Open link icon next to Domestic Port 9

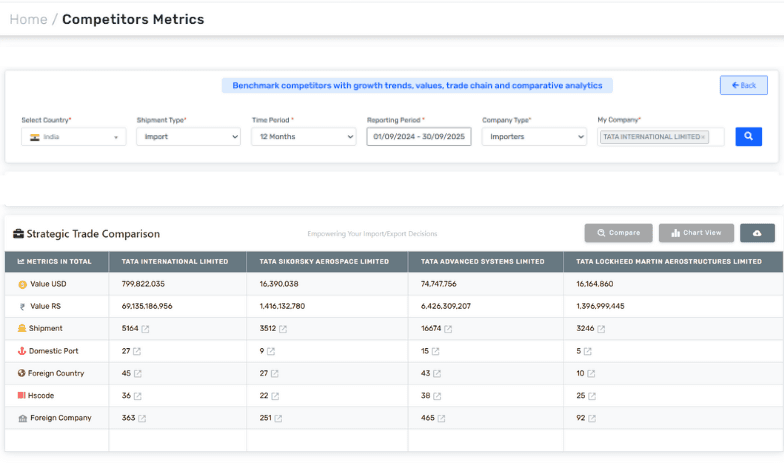pos(271,352)
